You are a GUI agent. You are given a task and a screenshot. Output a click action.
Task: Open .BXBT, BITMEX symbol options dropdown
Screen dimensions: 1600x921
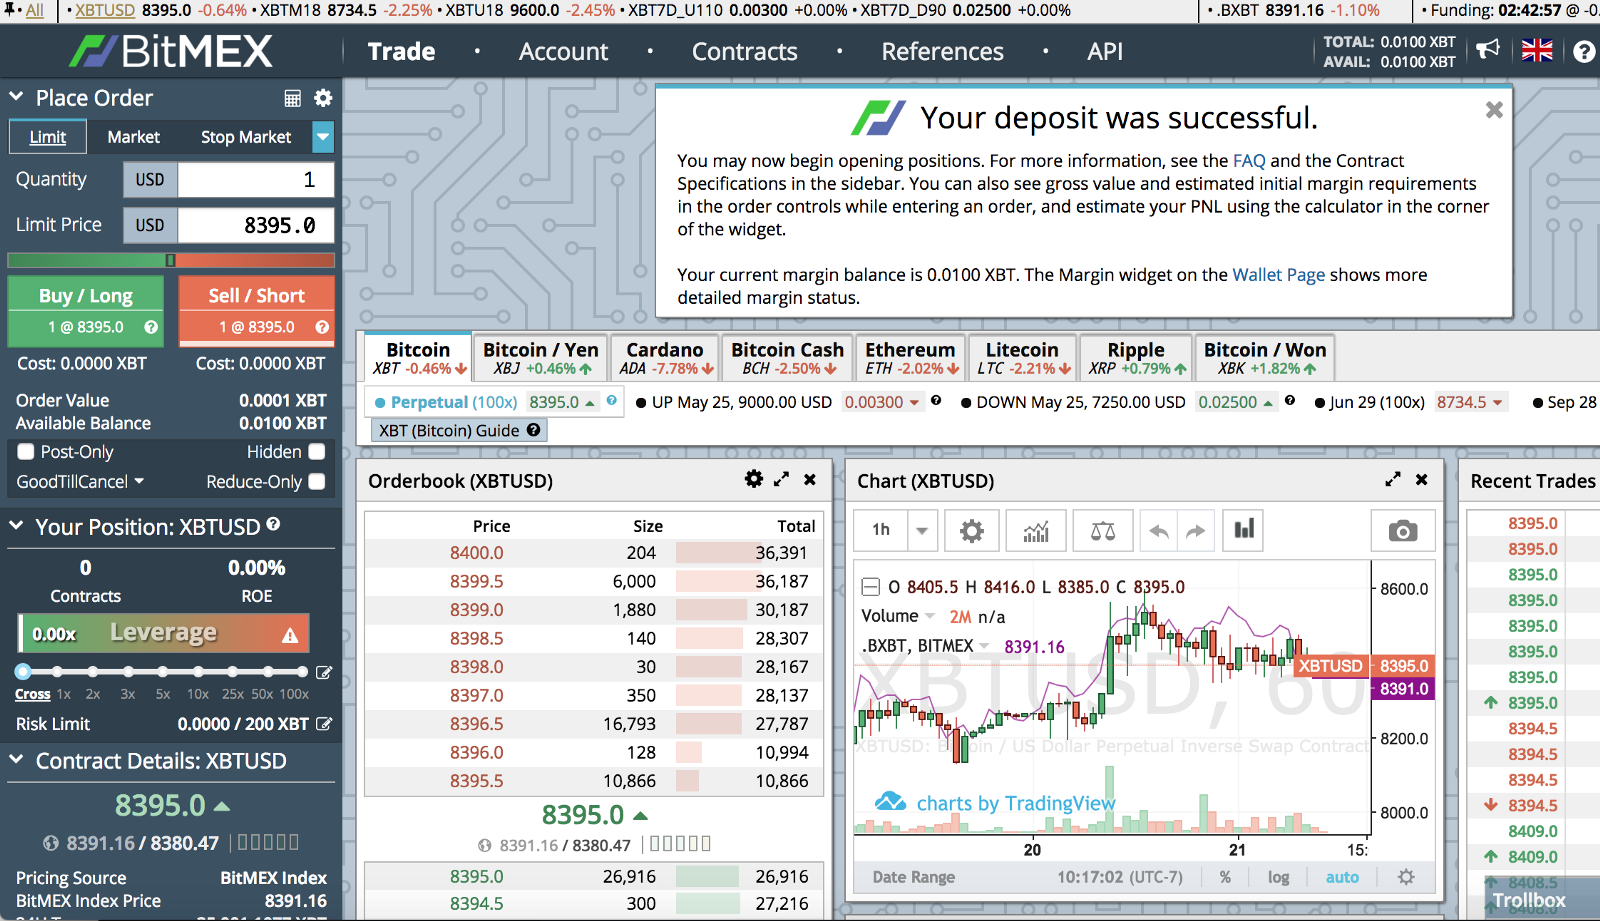point(984,646)
